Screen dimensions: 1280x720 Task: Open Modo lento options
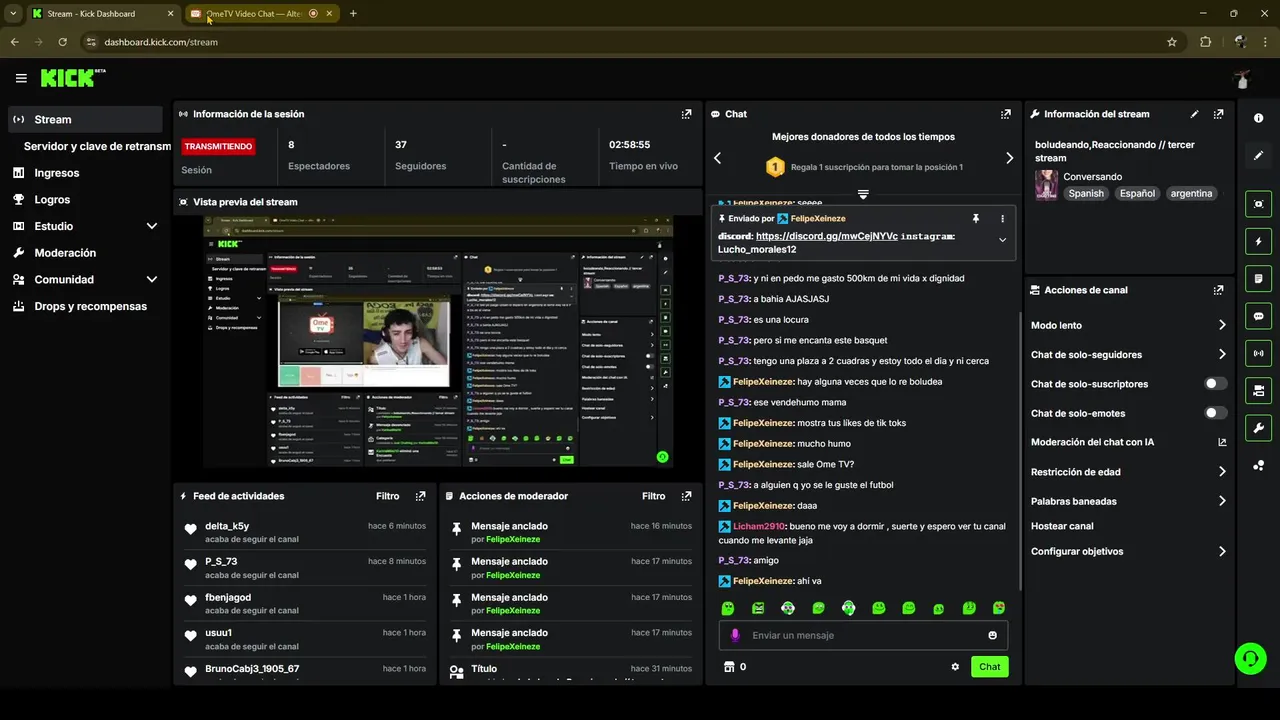(x=1128, y=325)
